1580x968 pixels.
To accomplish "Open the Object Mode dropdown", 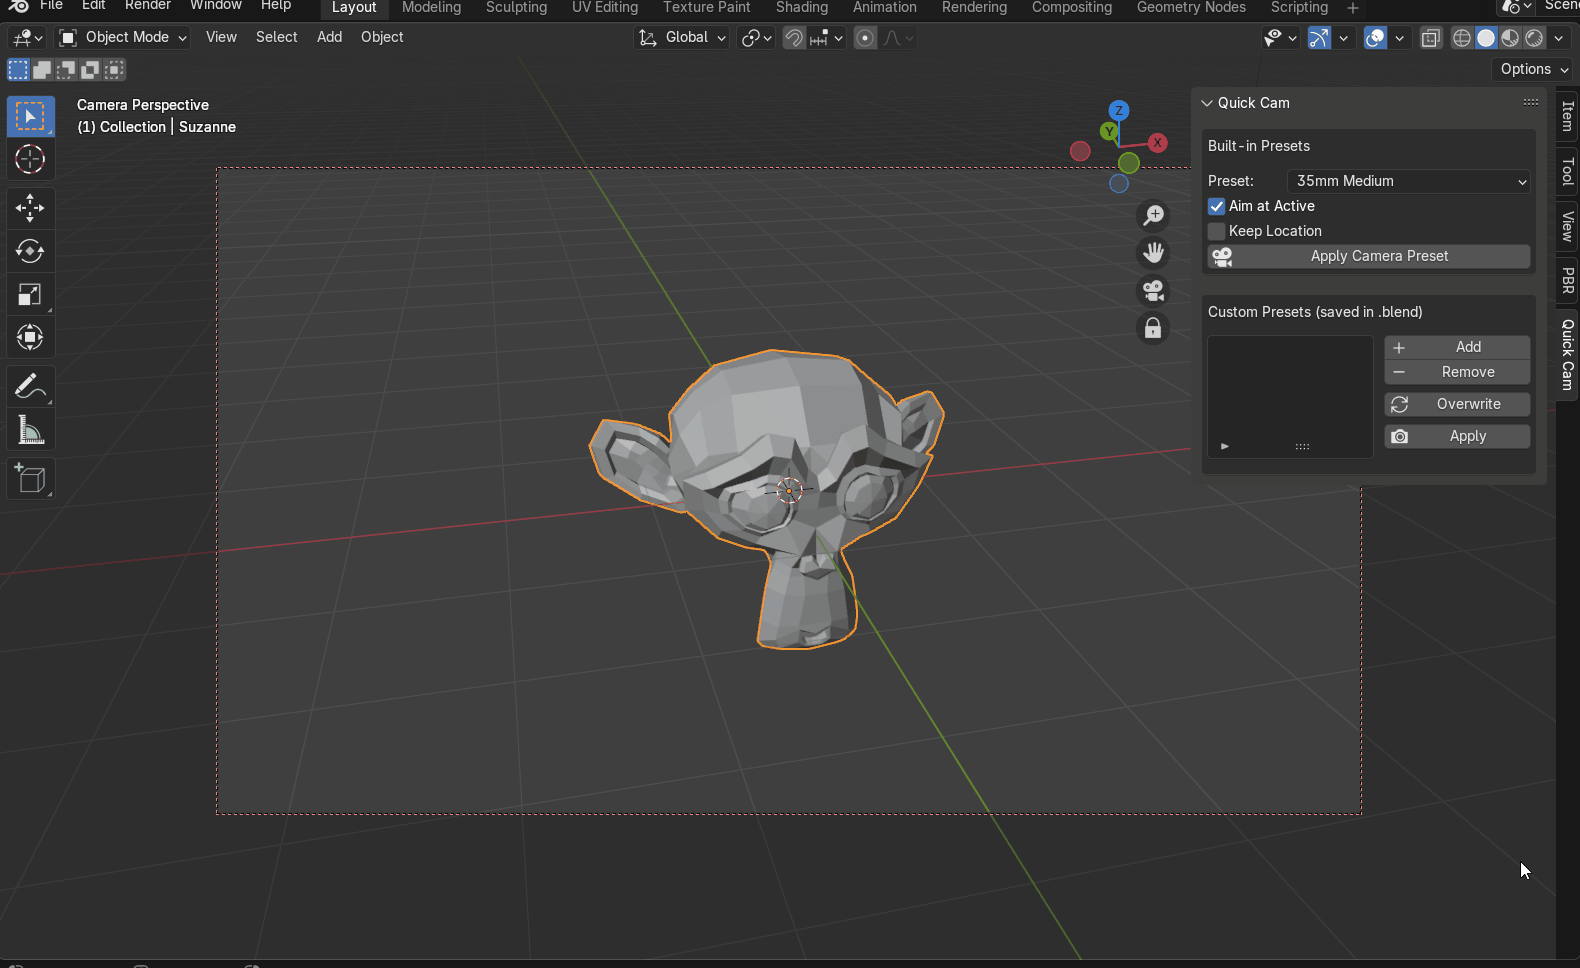I will (x=124, y=37).
